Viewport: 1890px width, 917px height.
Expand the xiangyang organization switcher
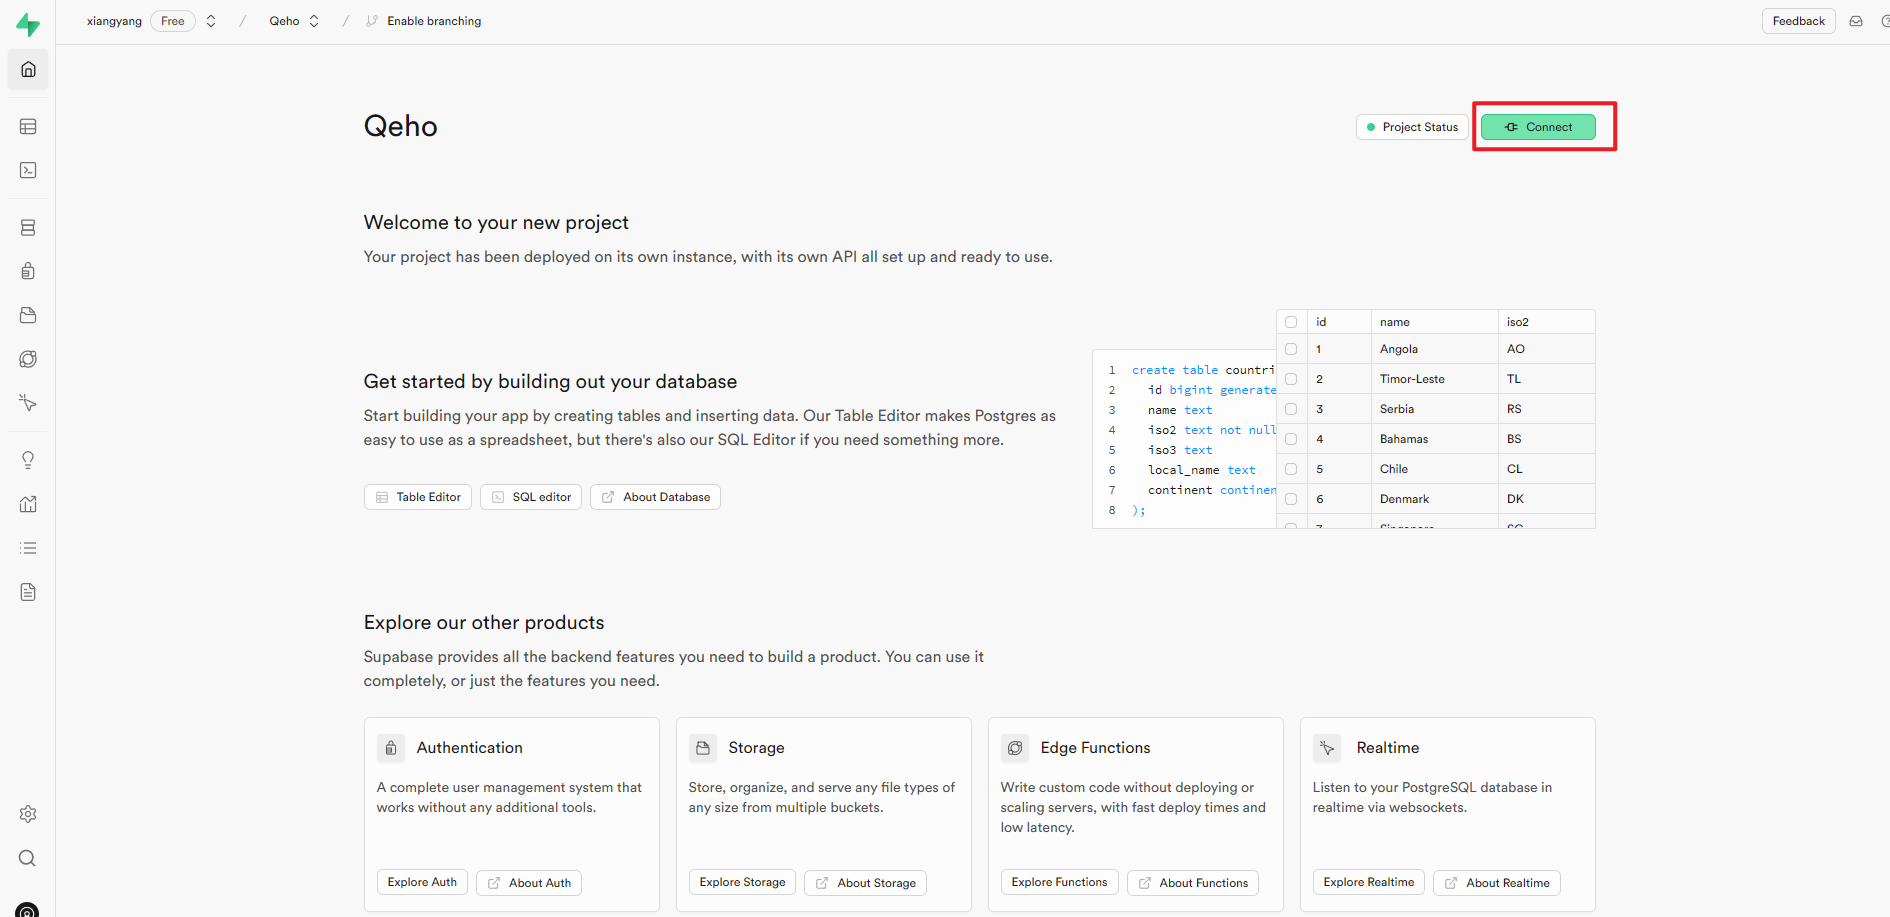(211, 21)
